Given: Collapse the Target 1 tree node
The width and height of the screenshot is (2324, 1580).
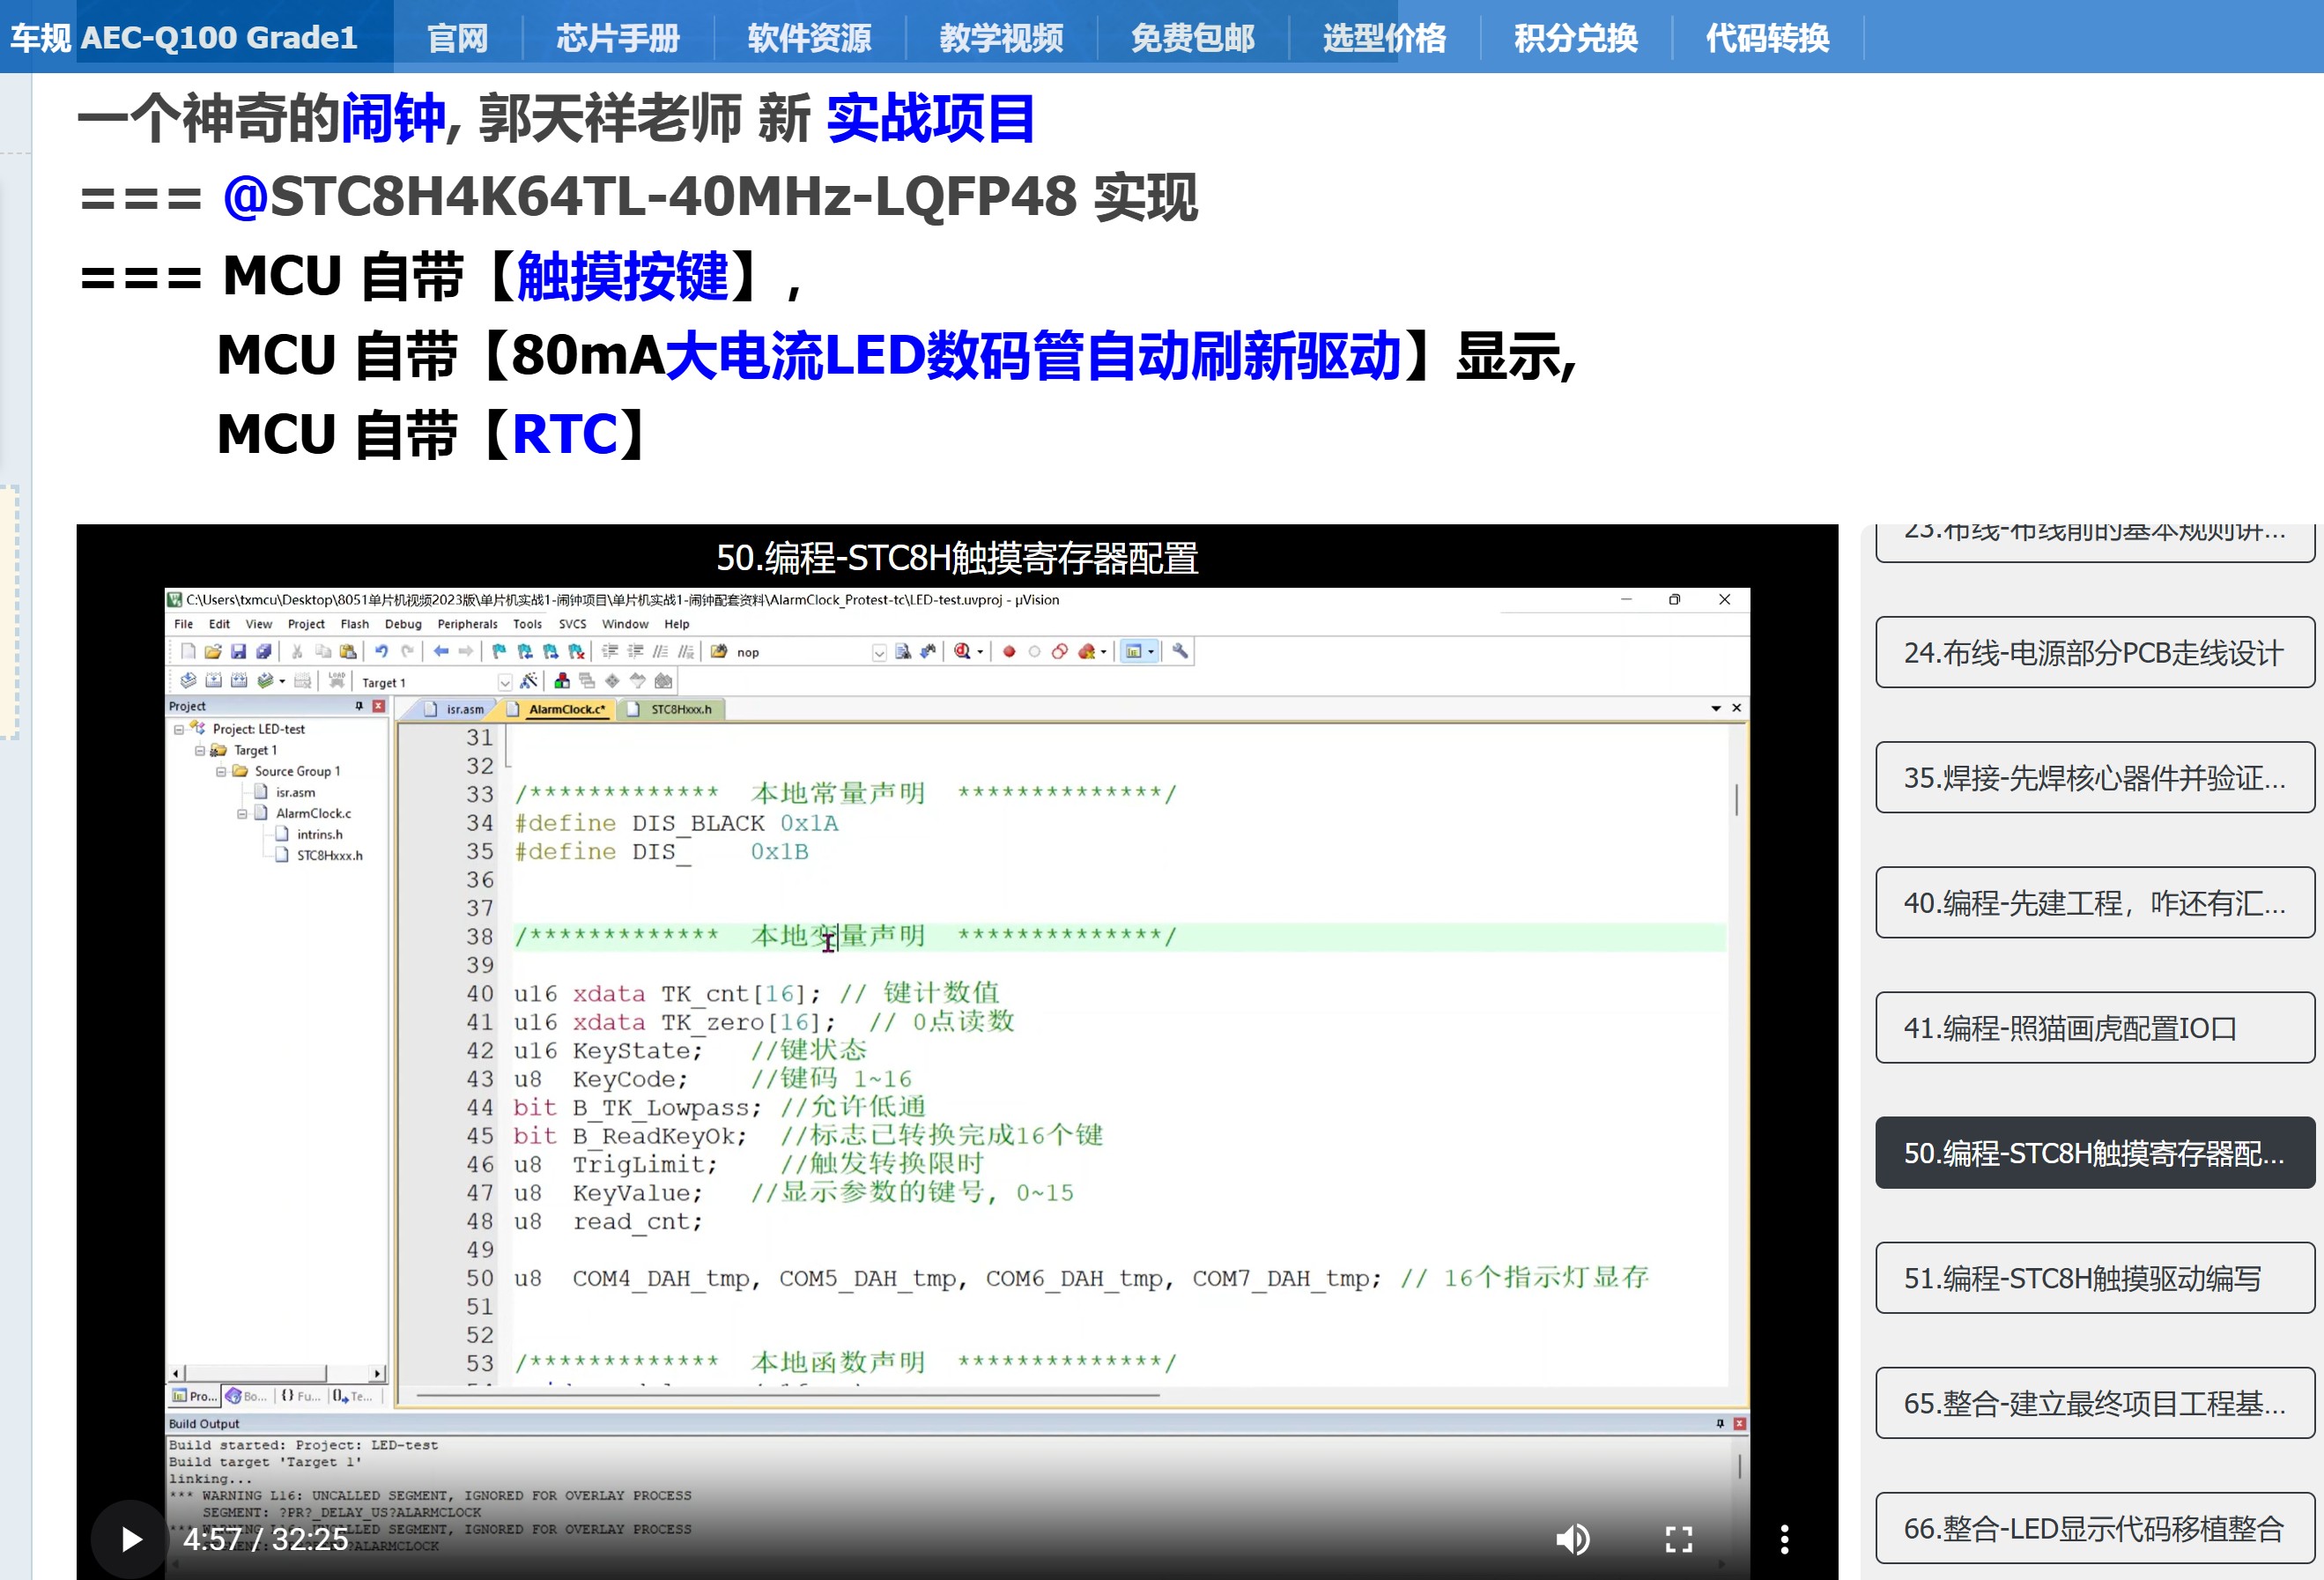Looking at the screenshot, I should [x=200, y=751].
